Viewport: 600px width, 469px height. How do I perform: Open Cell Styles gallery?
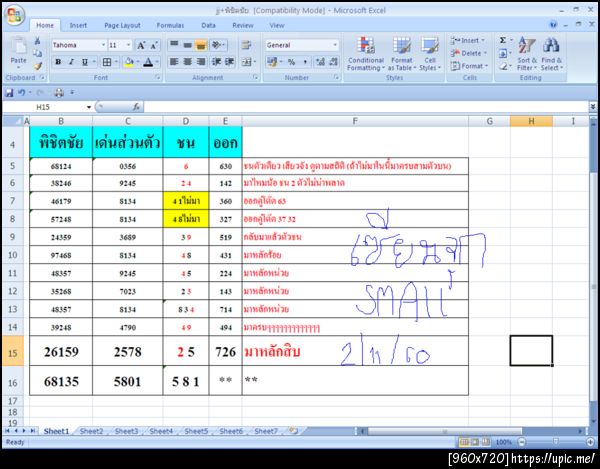point(430,54)
